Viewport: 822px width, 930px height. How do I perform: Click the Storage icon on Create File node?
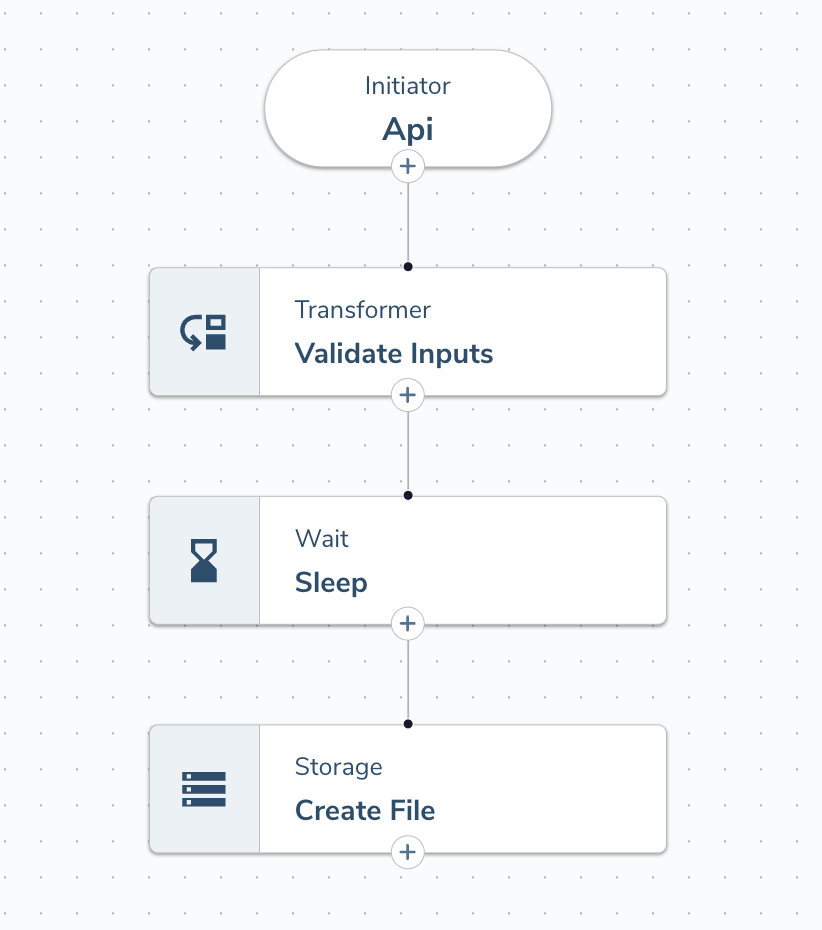pos(204,789)
